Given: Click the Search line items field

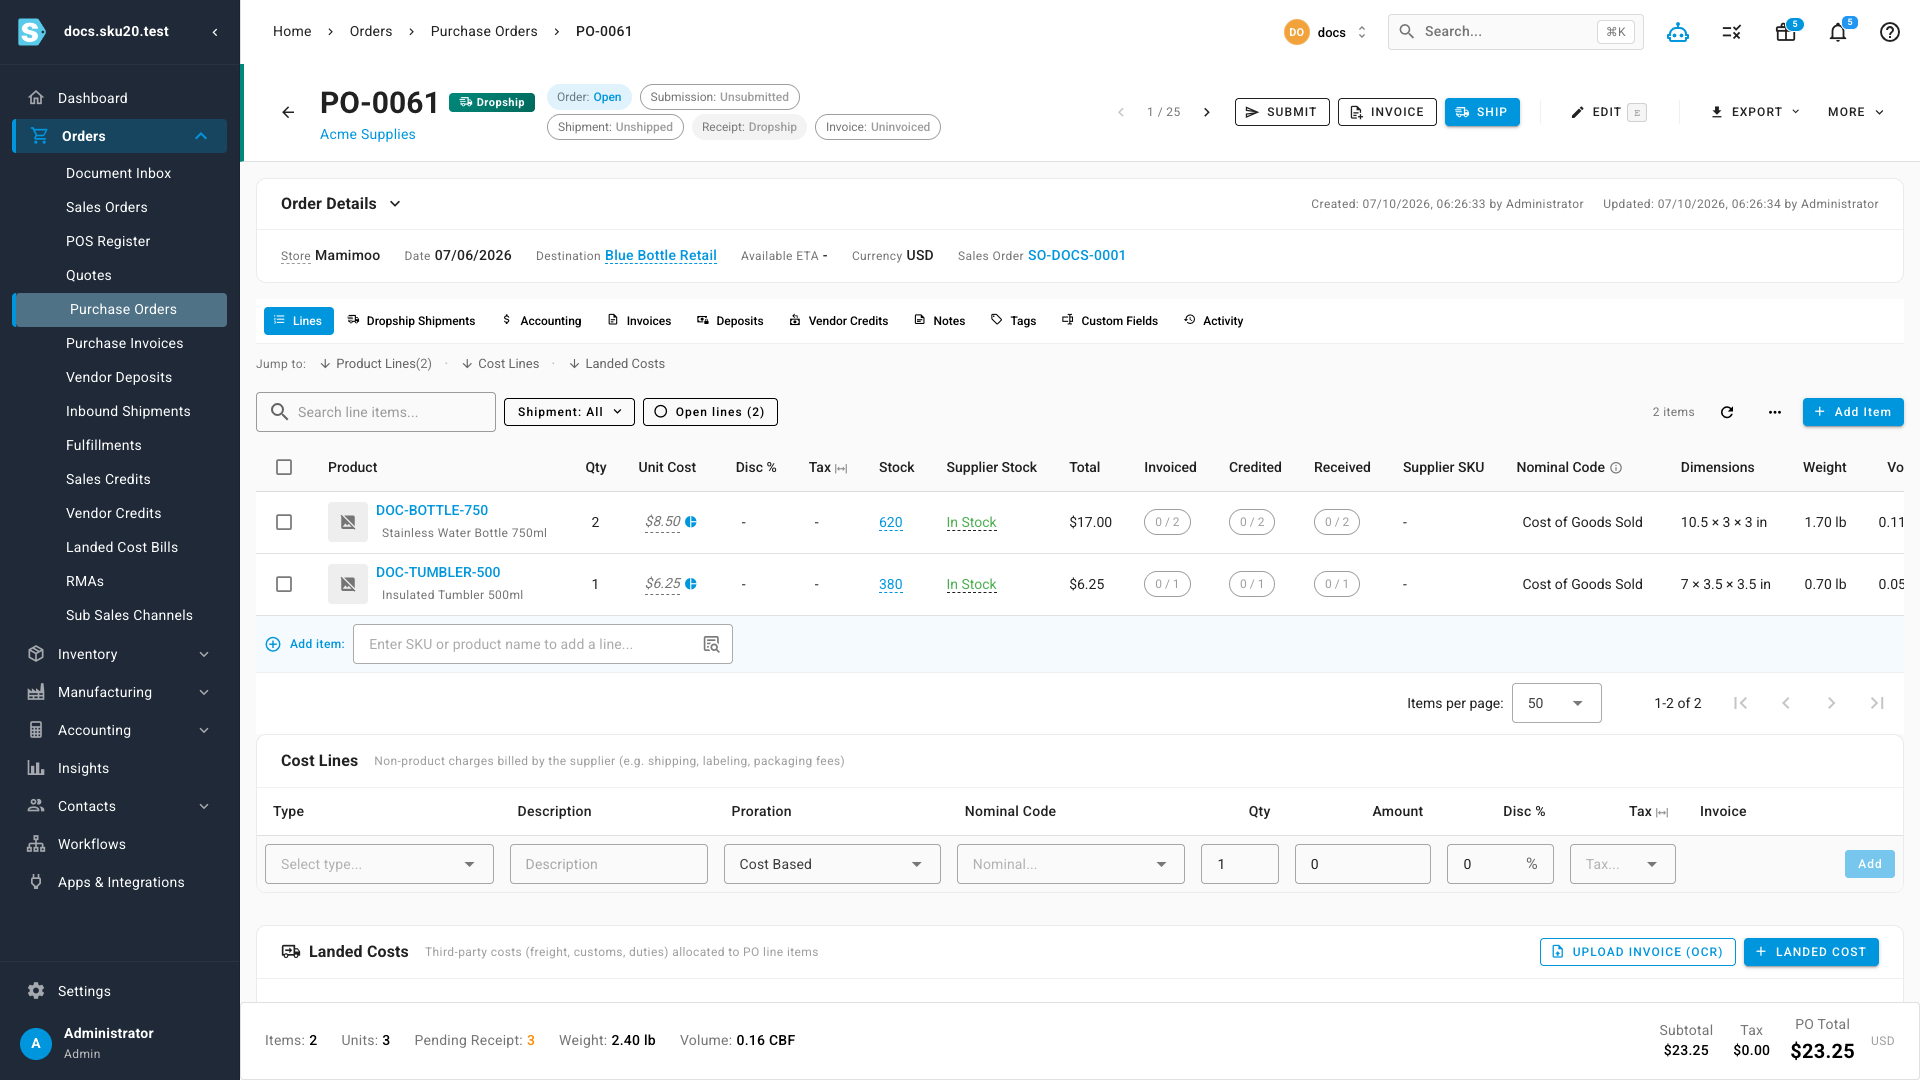Looking at the screenshot, I should pos(376,412).
